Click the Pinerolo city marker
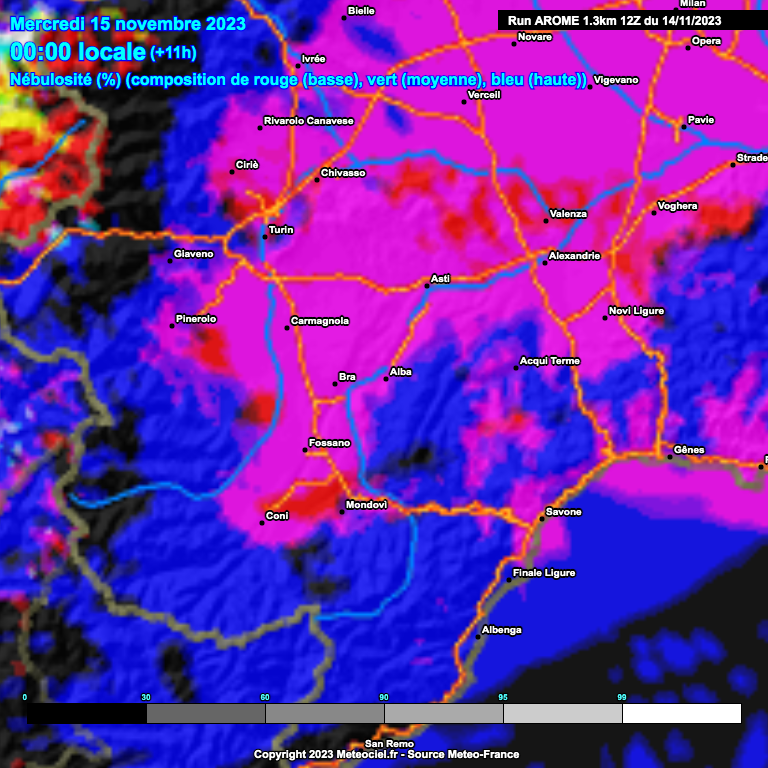This screenshot has width=768, height=768. pos(172,325)
